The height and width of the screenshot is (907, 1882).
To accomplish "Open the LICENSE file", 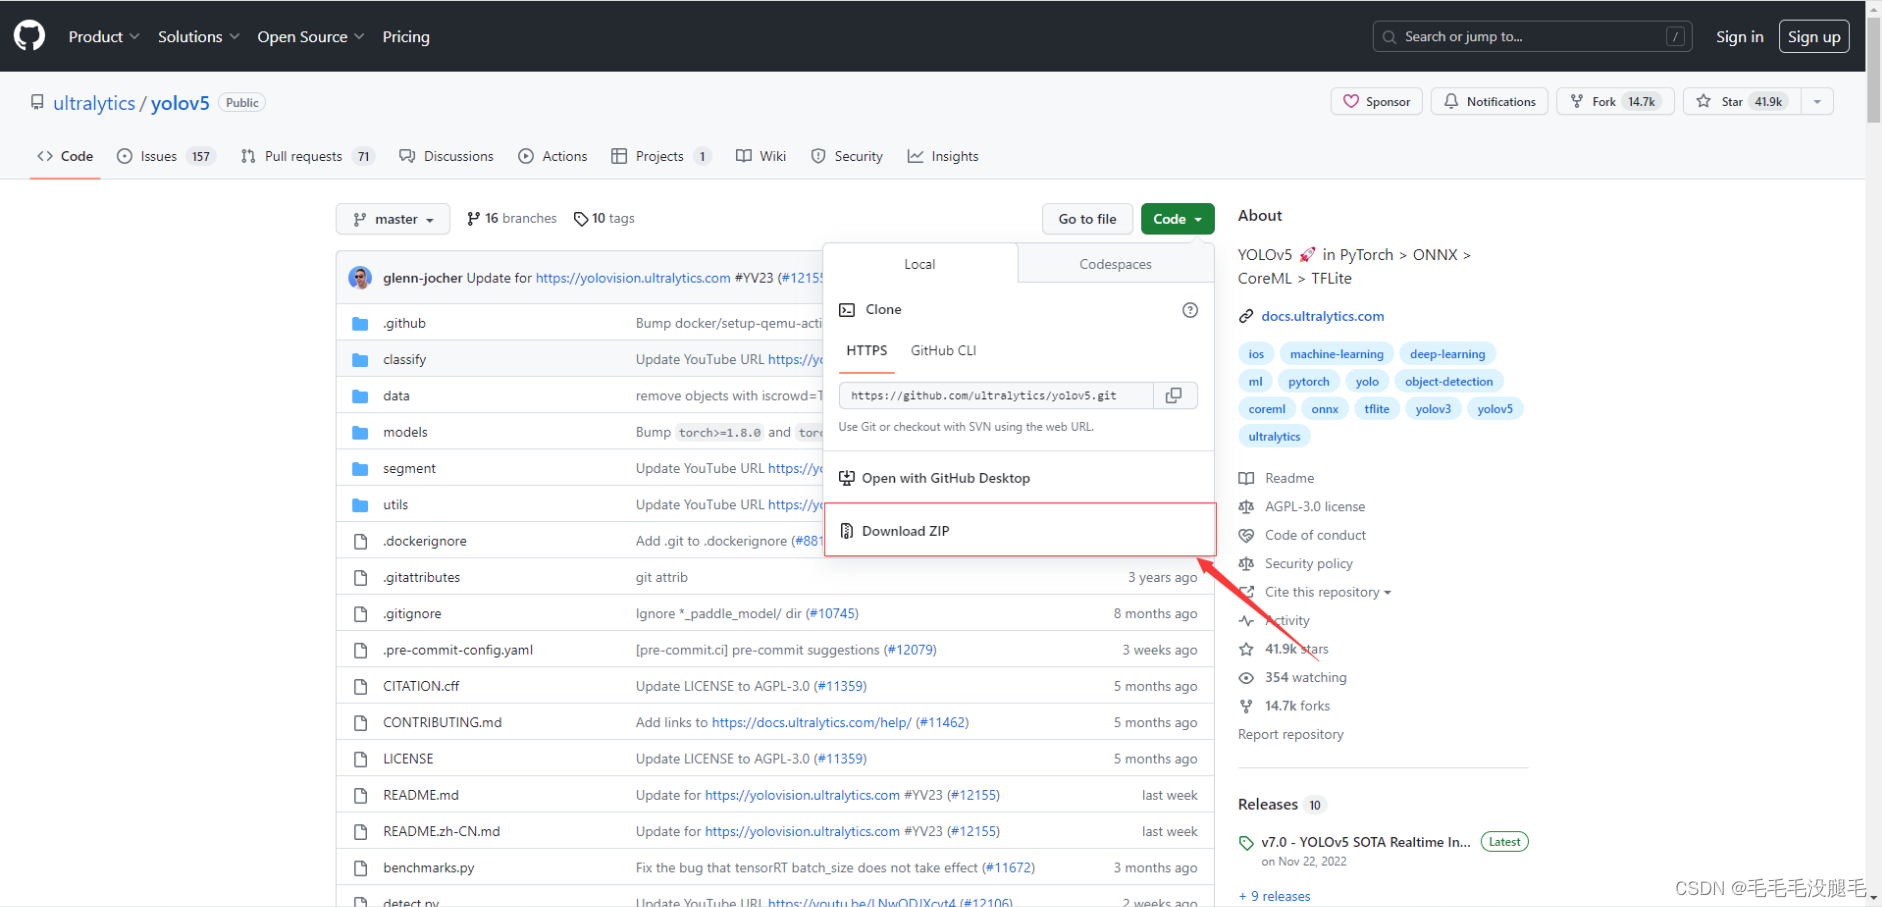I will [x=408, y=759].
